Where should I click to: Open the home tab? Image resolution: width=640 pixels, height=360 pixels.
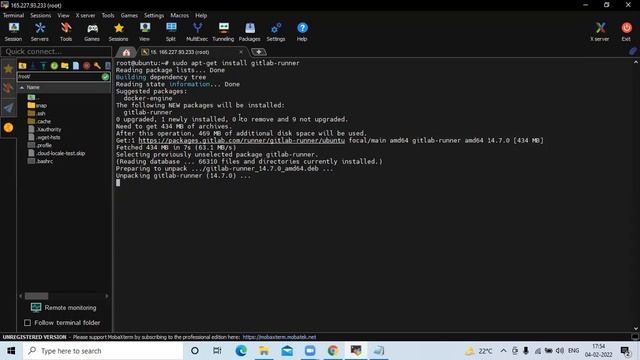(126, 52)
